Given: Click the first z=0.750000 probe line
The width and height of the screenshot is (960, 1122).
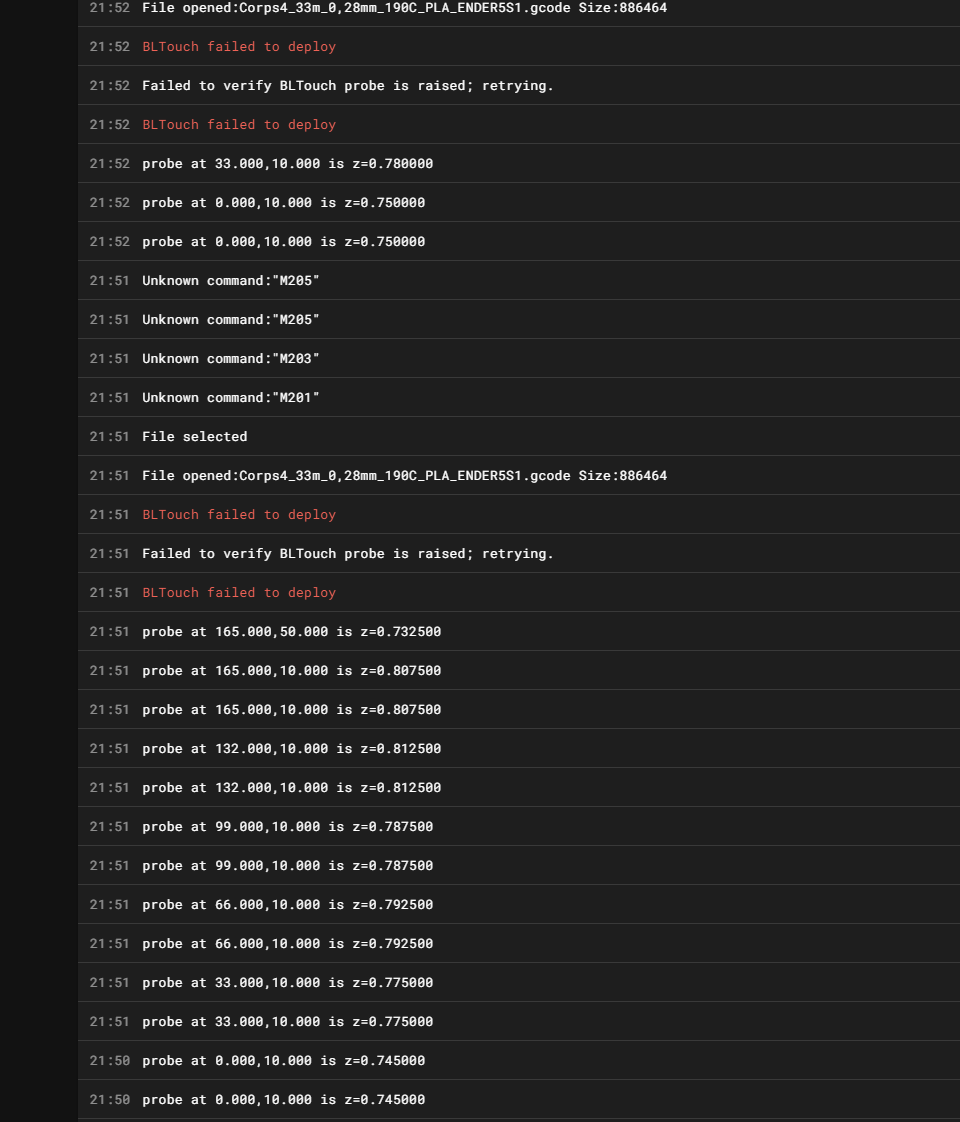Looking at the screenshot, I should tap(283, 203).
